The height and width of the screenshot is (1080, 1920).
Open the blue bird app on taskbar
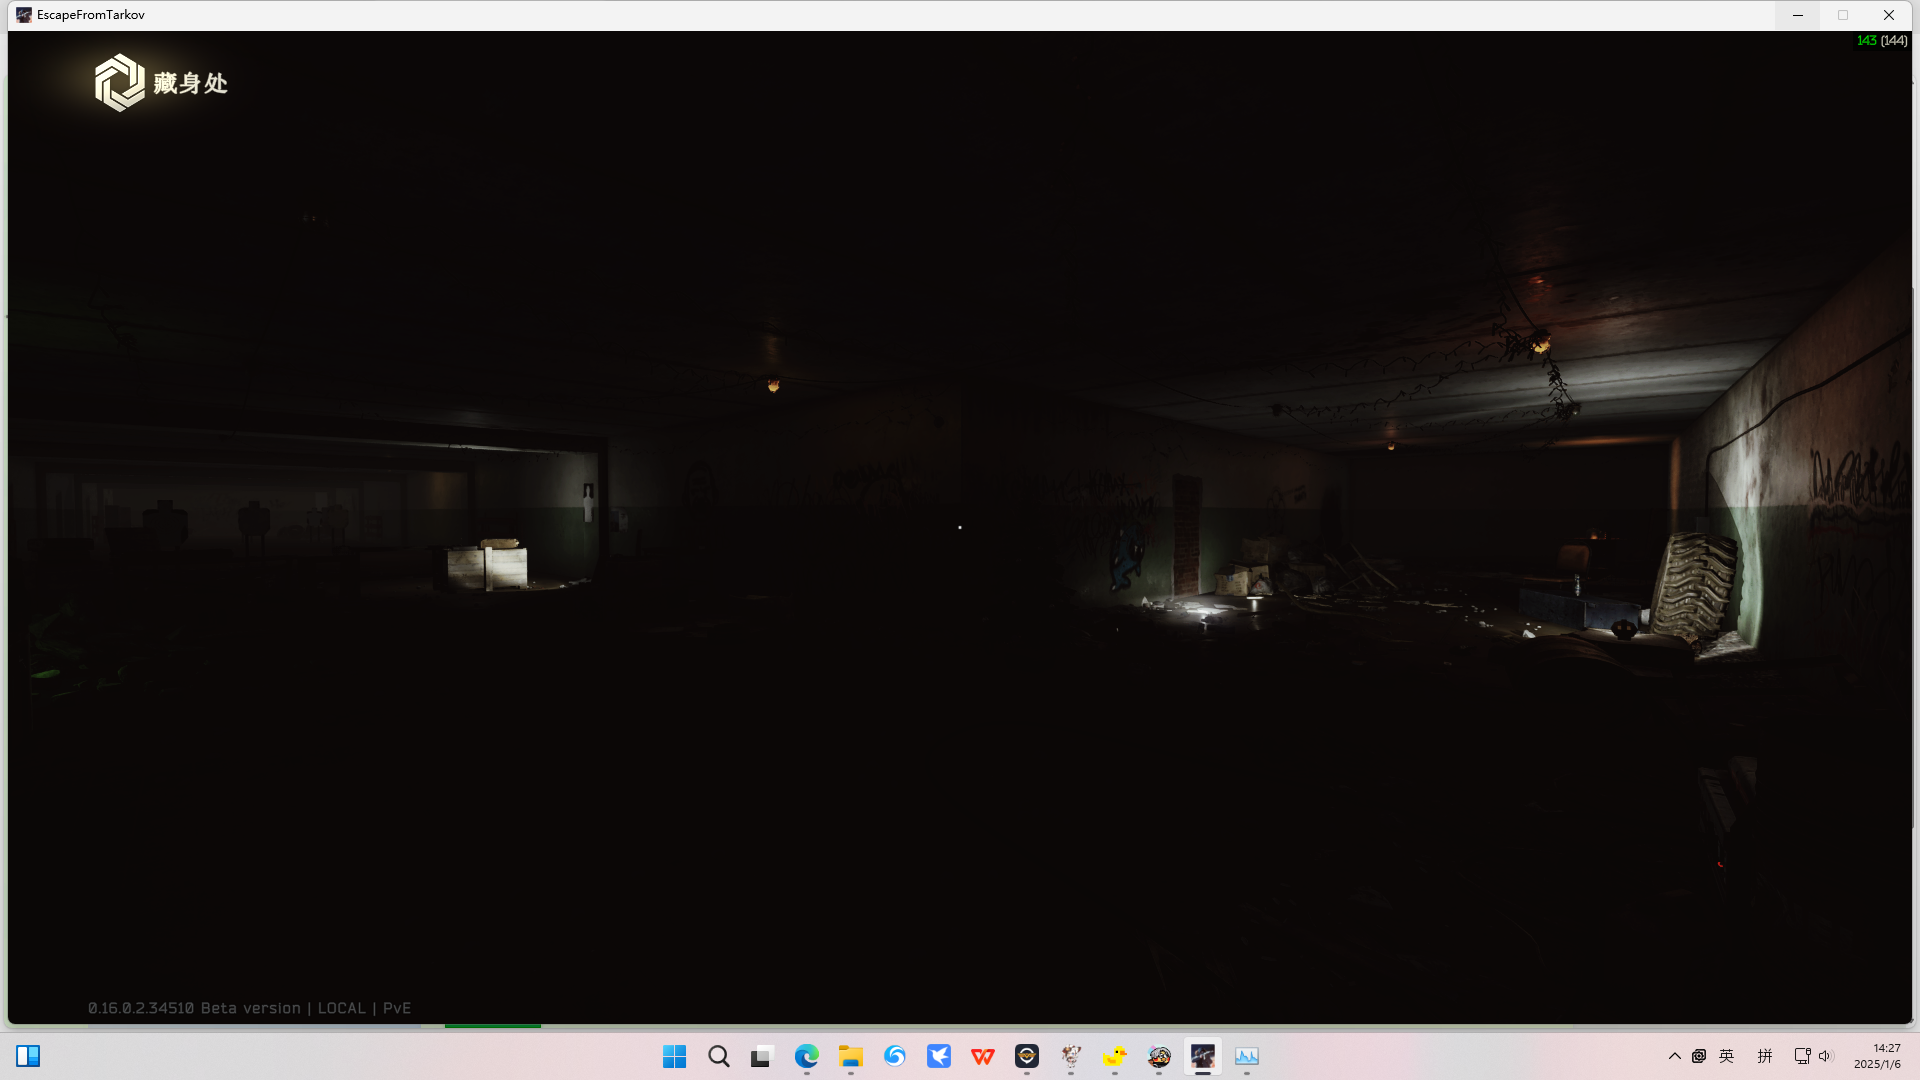click(939, 1056)
